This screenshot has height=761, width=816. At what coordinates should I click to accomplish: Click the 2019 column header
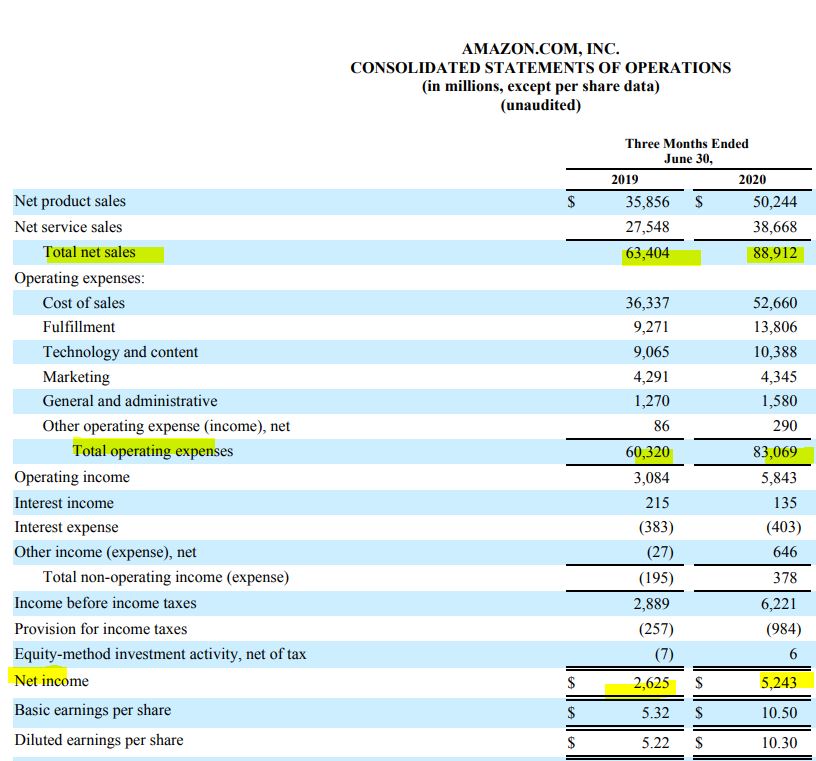tap(624, 180)
